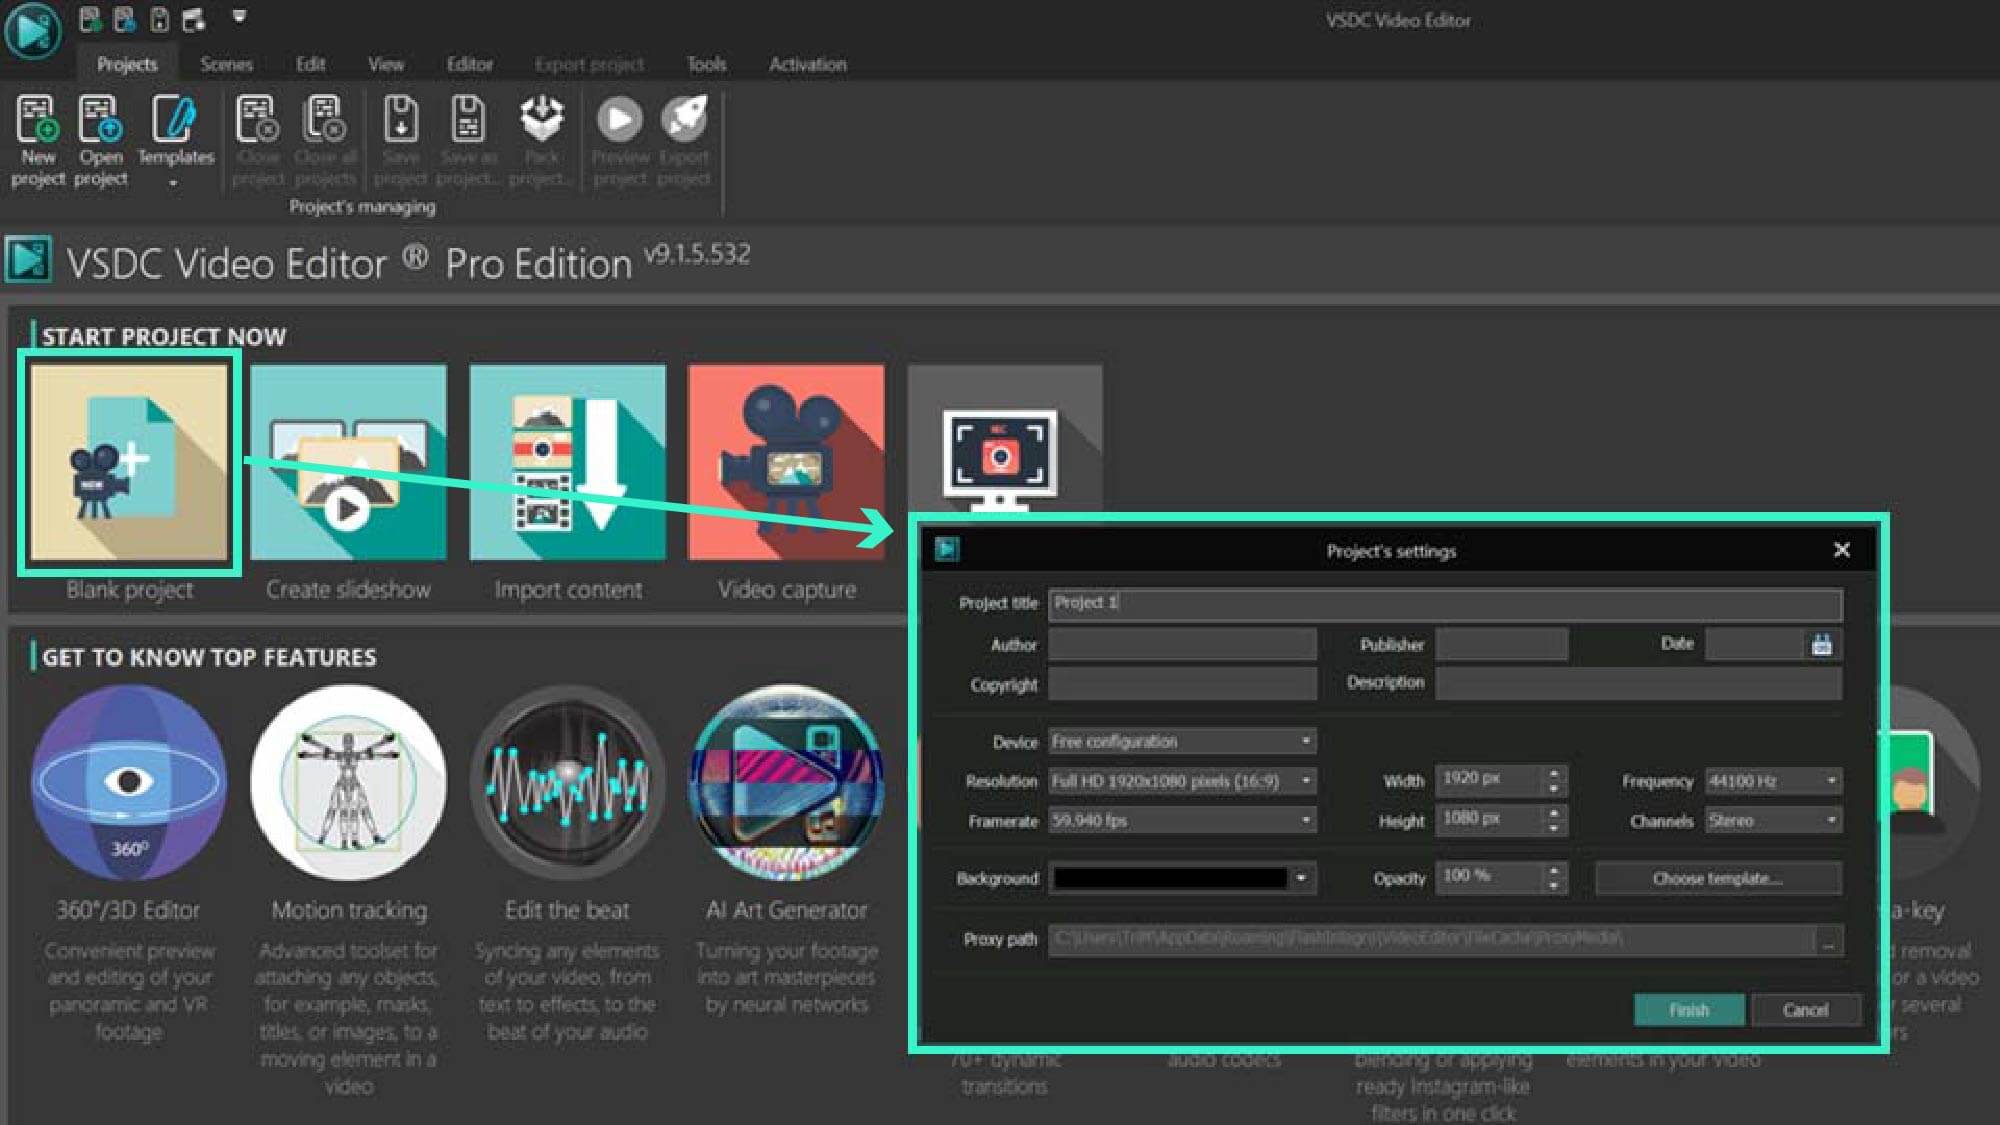Screen dimensions: 2000x1125
Task: Click the Opacity stepper field
Action: click(1501, 877)
